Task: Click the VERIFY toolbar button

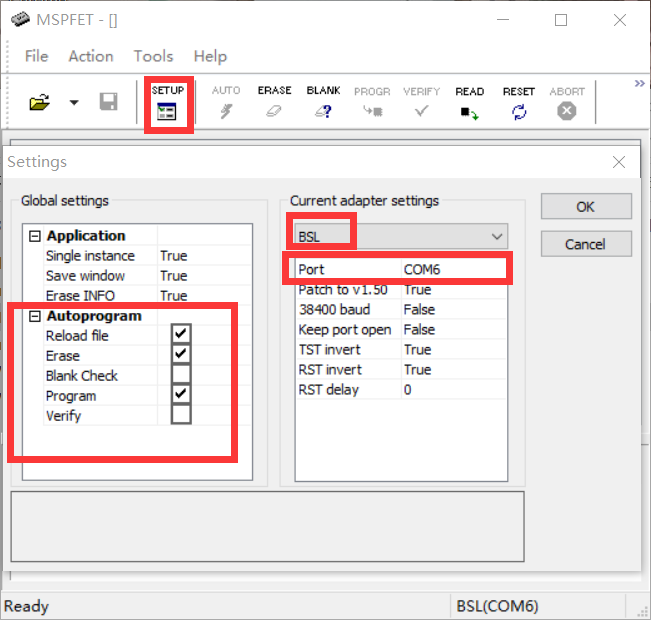Action: 421,103
